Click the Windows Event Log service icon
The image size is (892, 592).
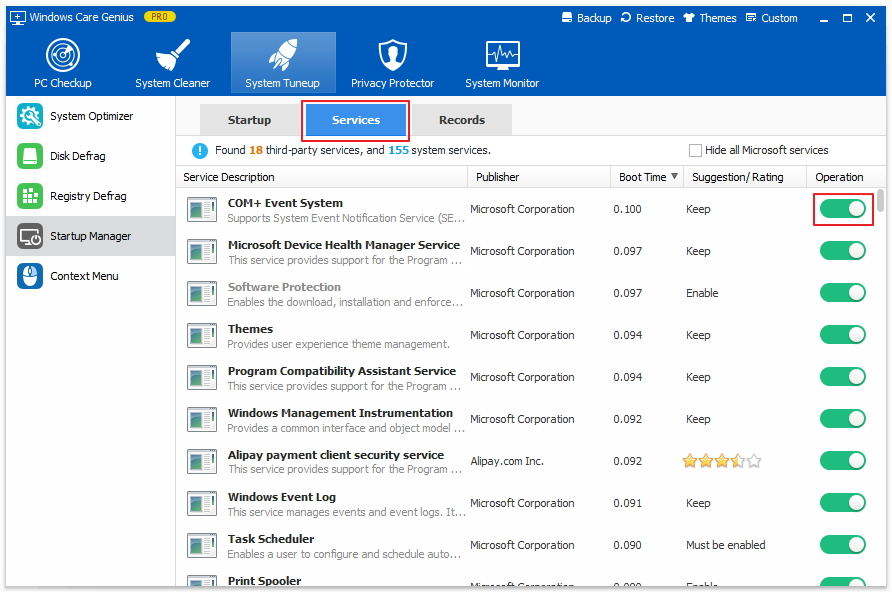(x=202, y=503)
